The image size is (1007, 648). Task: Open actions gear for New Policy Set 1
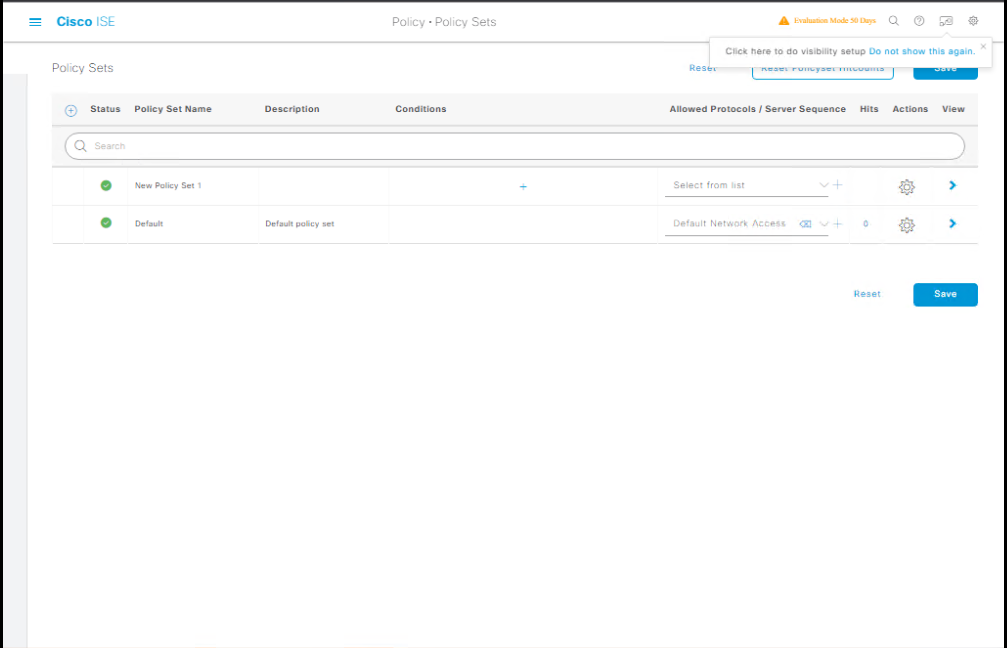click(x=906, y=187)
